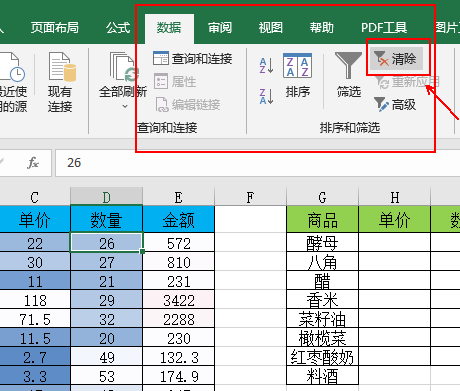Screen dimensions: 460x391
Task: Select column E header
Action: pyautogui.click(x=179, y=197)
